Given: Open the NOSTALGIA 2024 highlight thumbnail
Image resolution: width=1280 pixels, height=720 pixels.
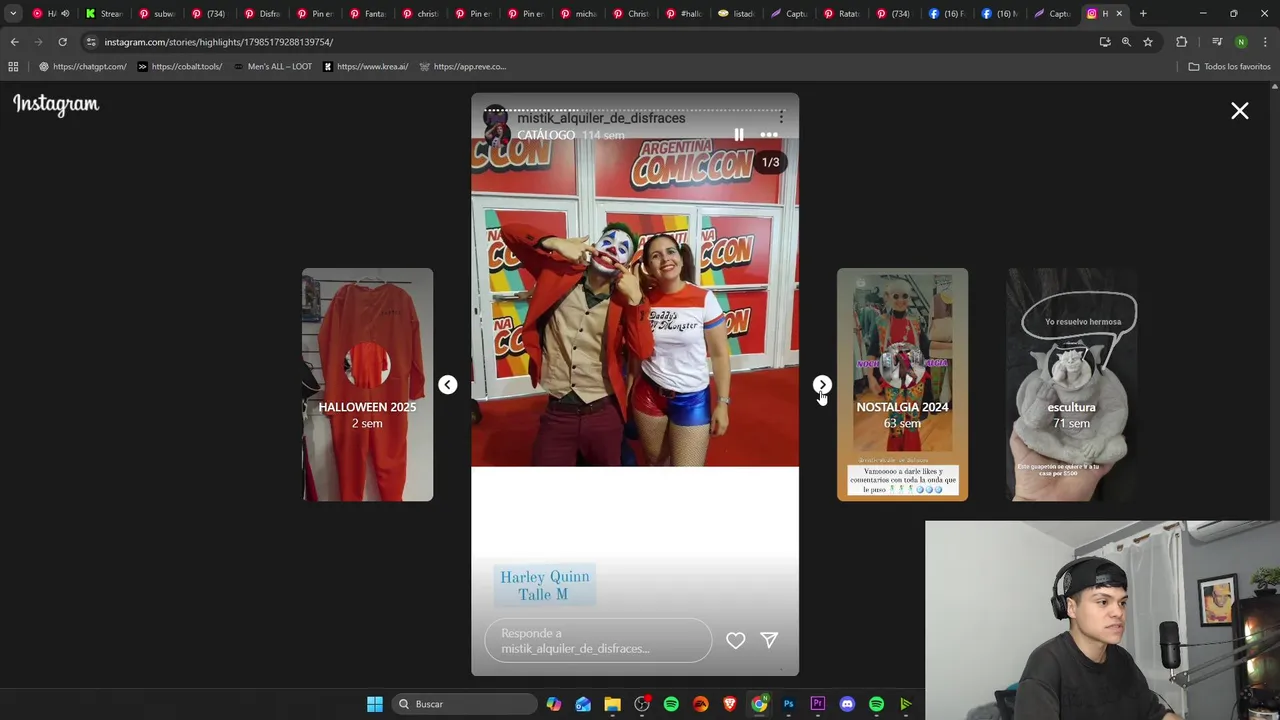Looking at the screenshot, I should [x=902, y=385].
